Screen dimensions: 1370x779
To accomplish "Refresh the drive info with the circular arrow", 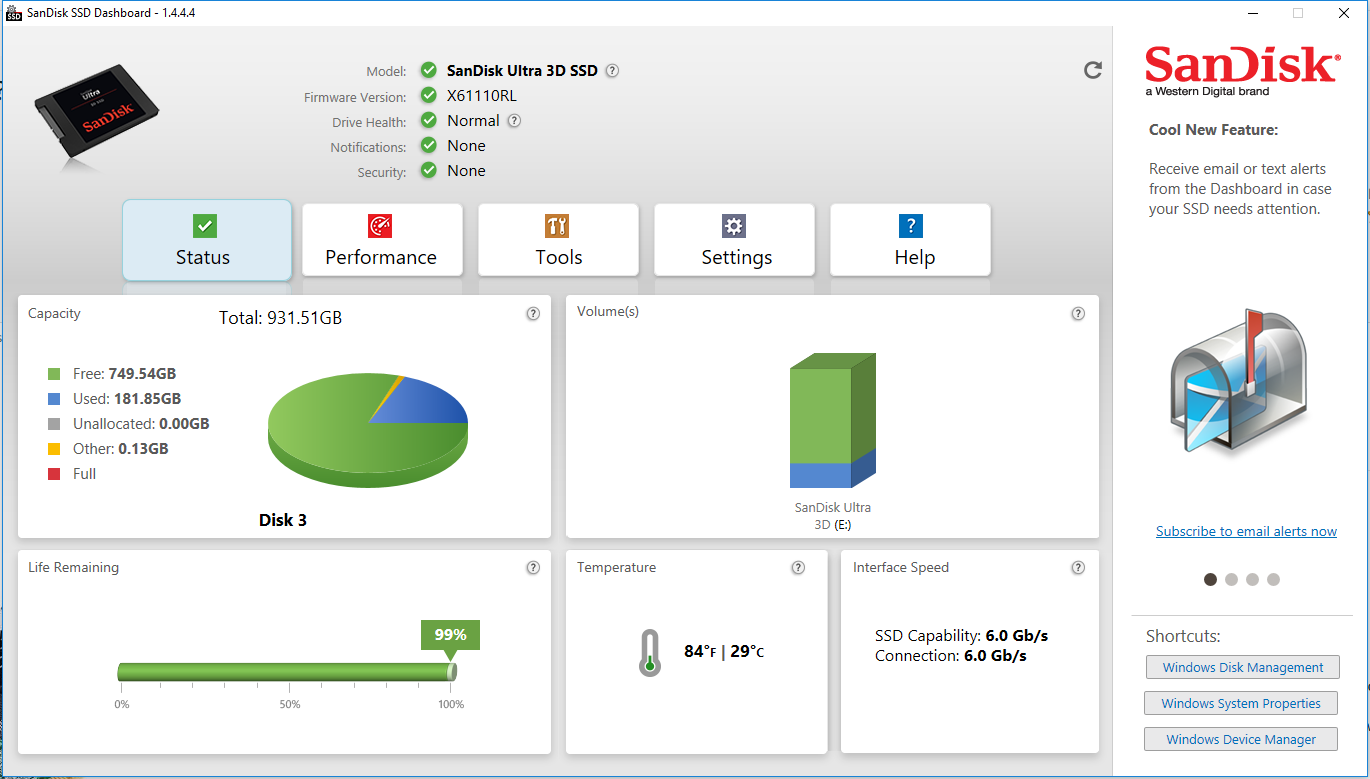I will click(1093, 70).
